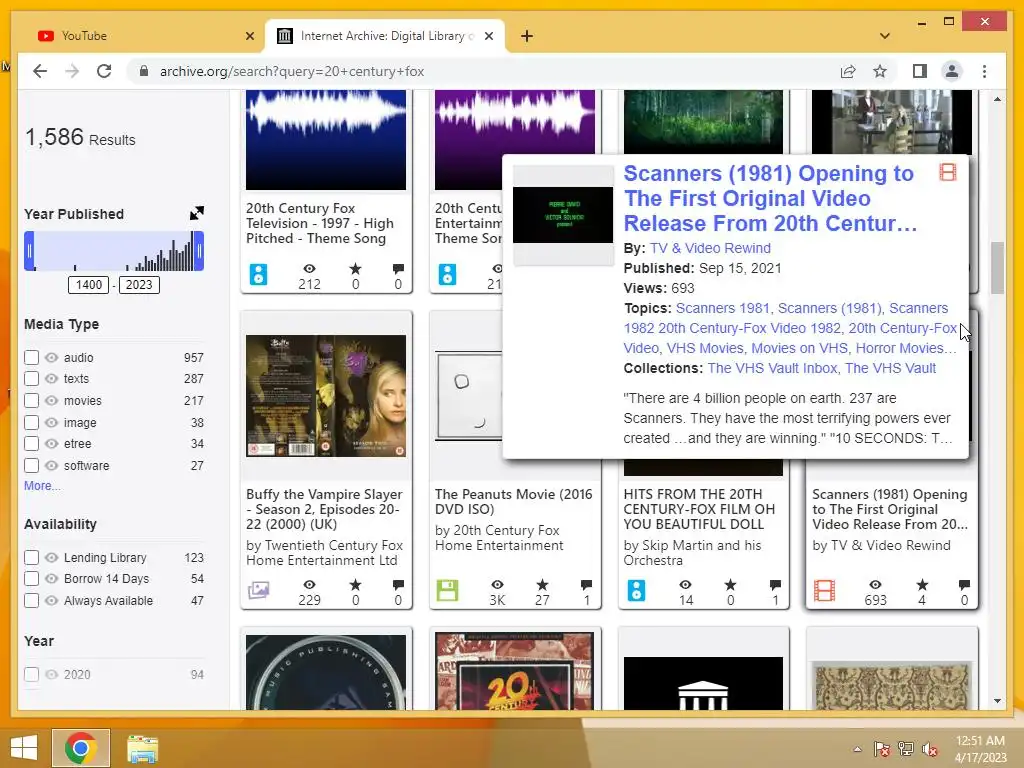This screenshot has height=768, width=1024.
Task: Click film icon in Scanners hover popup
Action: [948, 172]
